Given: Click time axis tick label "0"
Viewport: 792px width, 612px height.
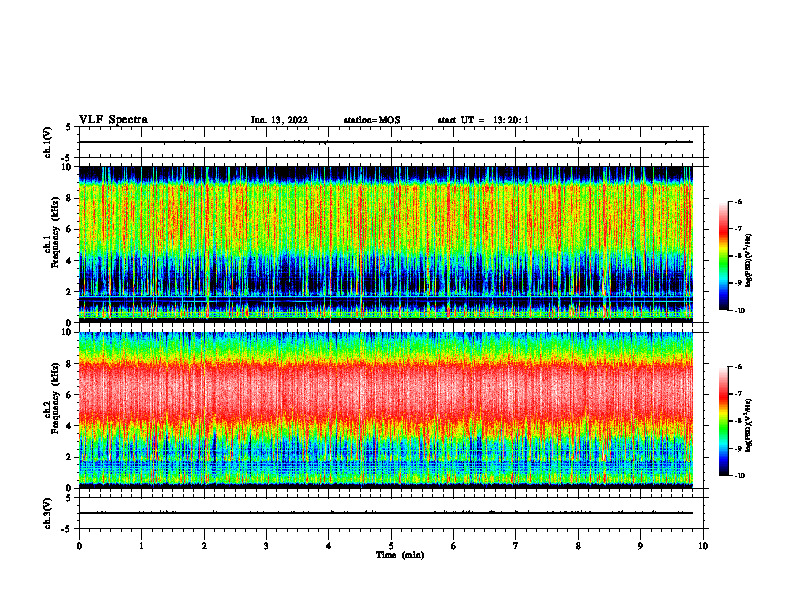Looking at the screenshot, I should 79,546.
